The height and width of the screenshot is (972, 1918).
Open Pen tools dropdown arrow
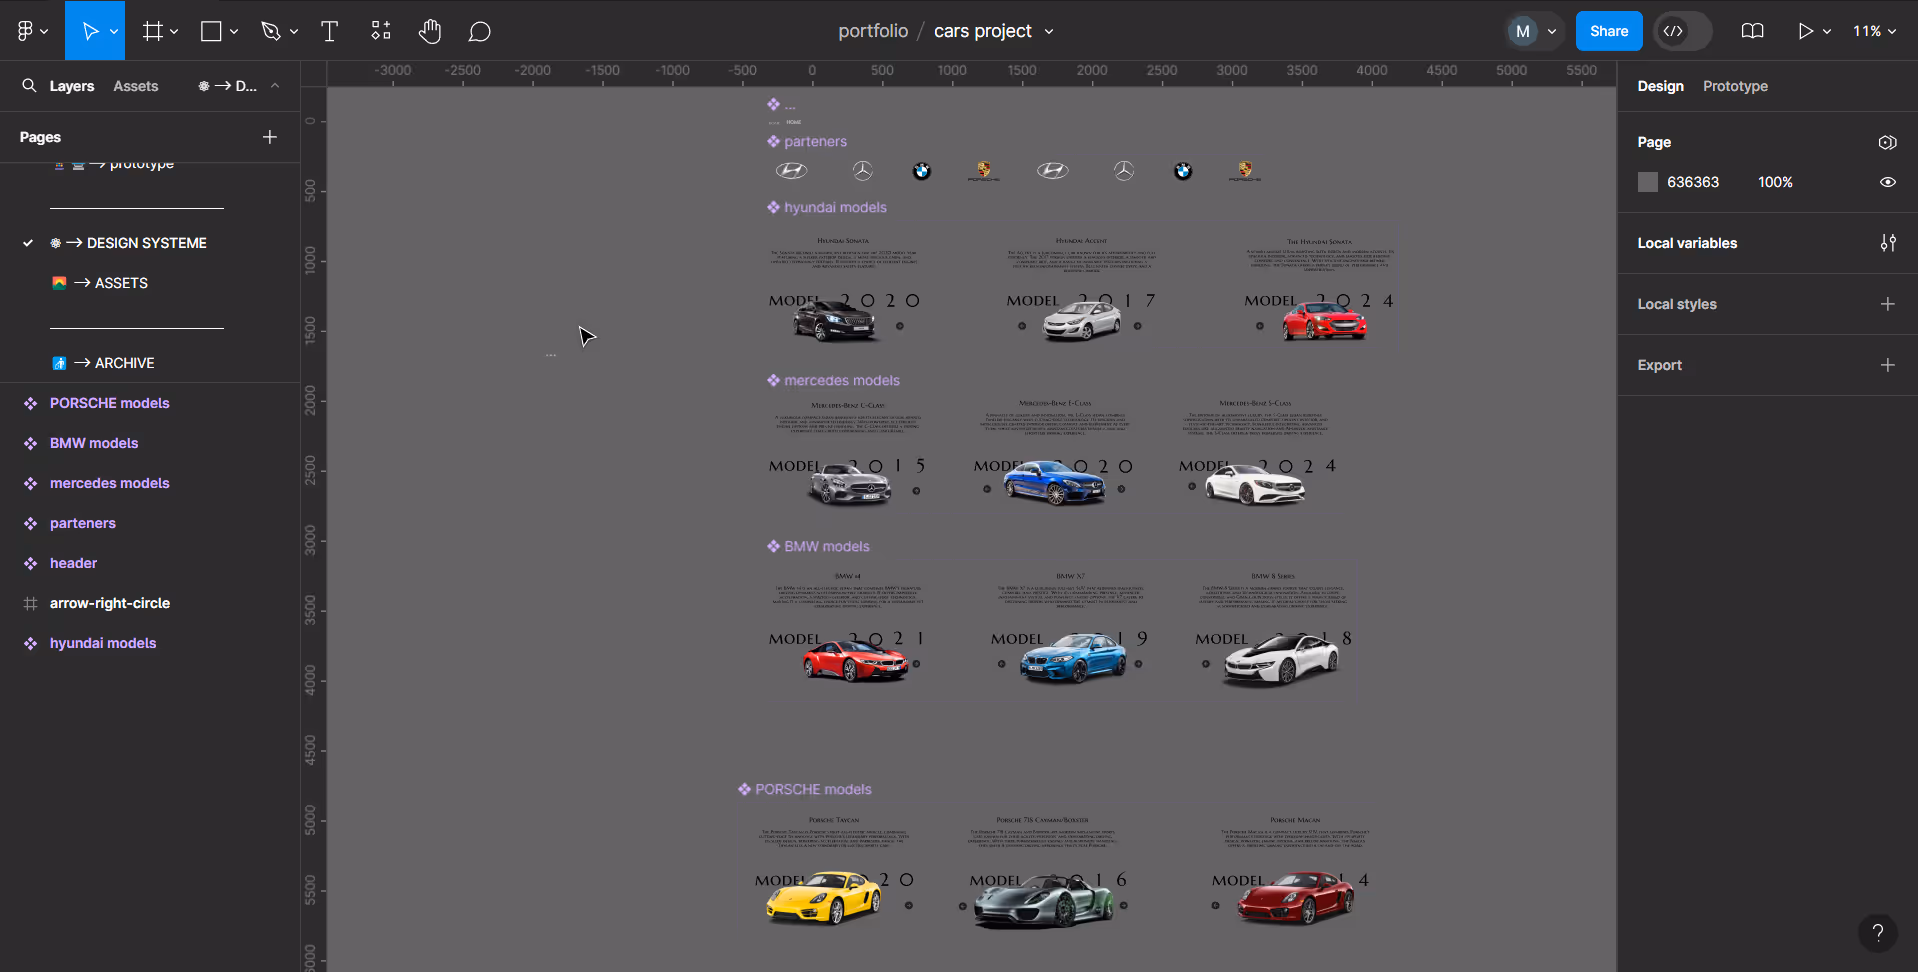tap(294, 32)
